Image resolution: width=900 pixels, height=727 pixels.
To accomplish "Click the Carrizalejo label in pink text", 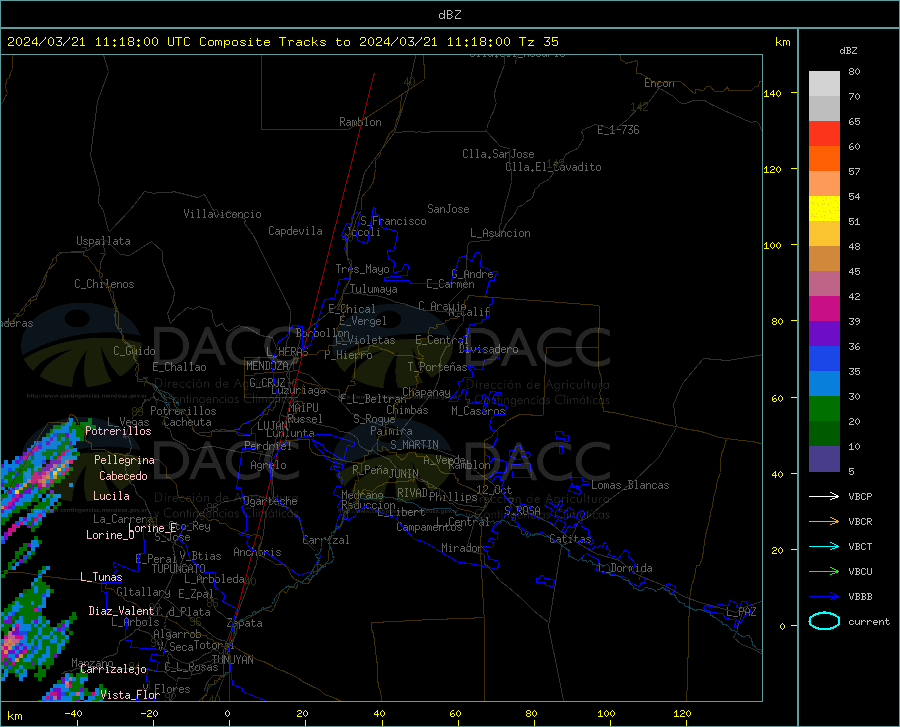I will tap(114, 669).
